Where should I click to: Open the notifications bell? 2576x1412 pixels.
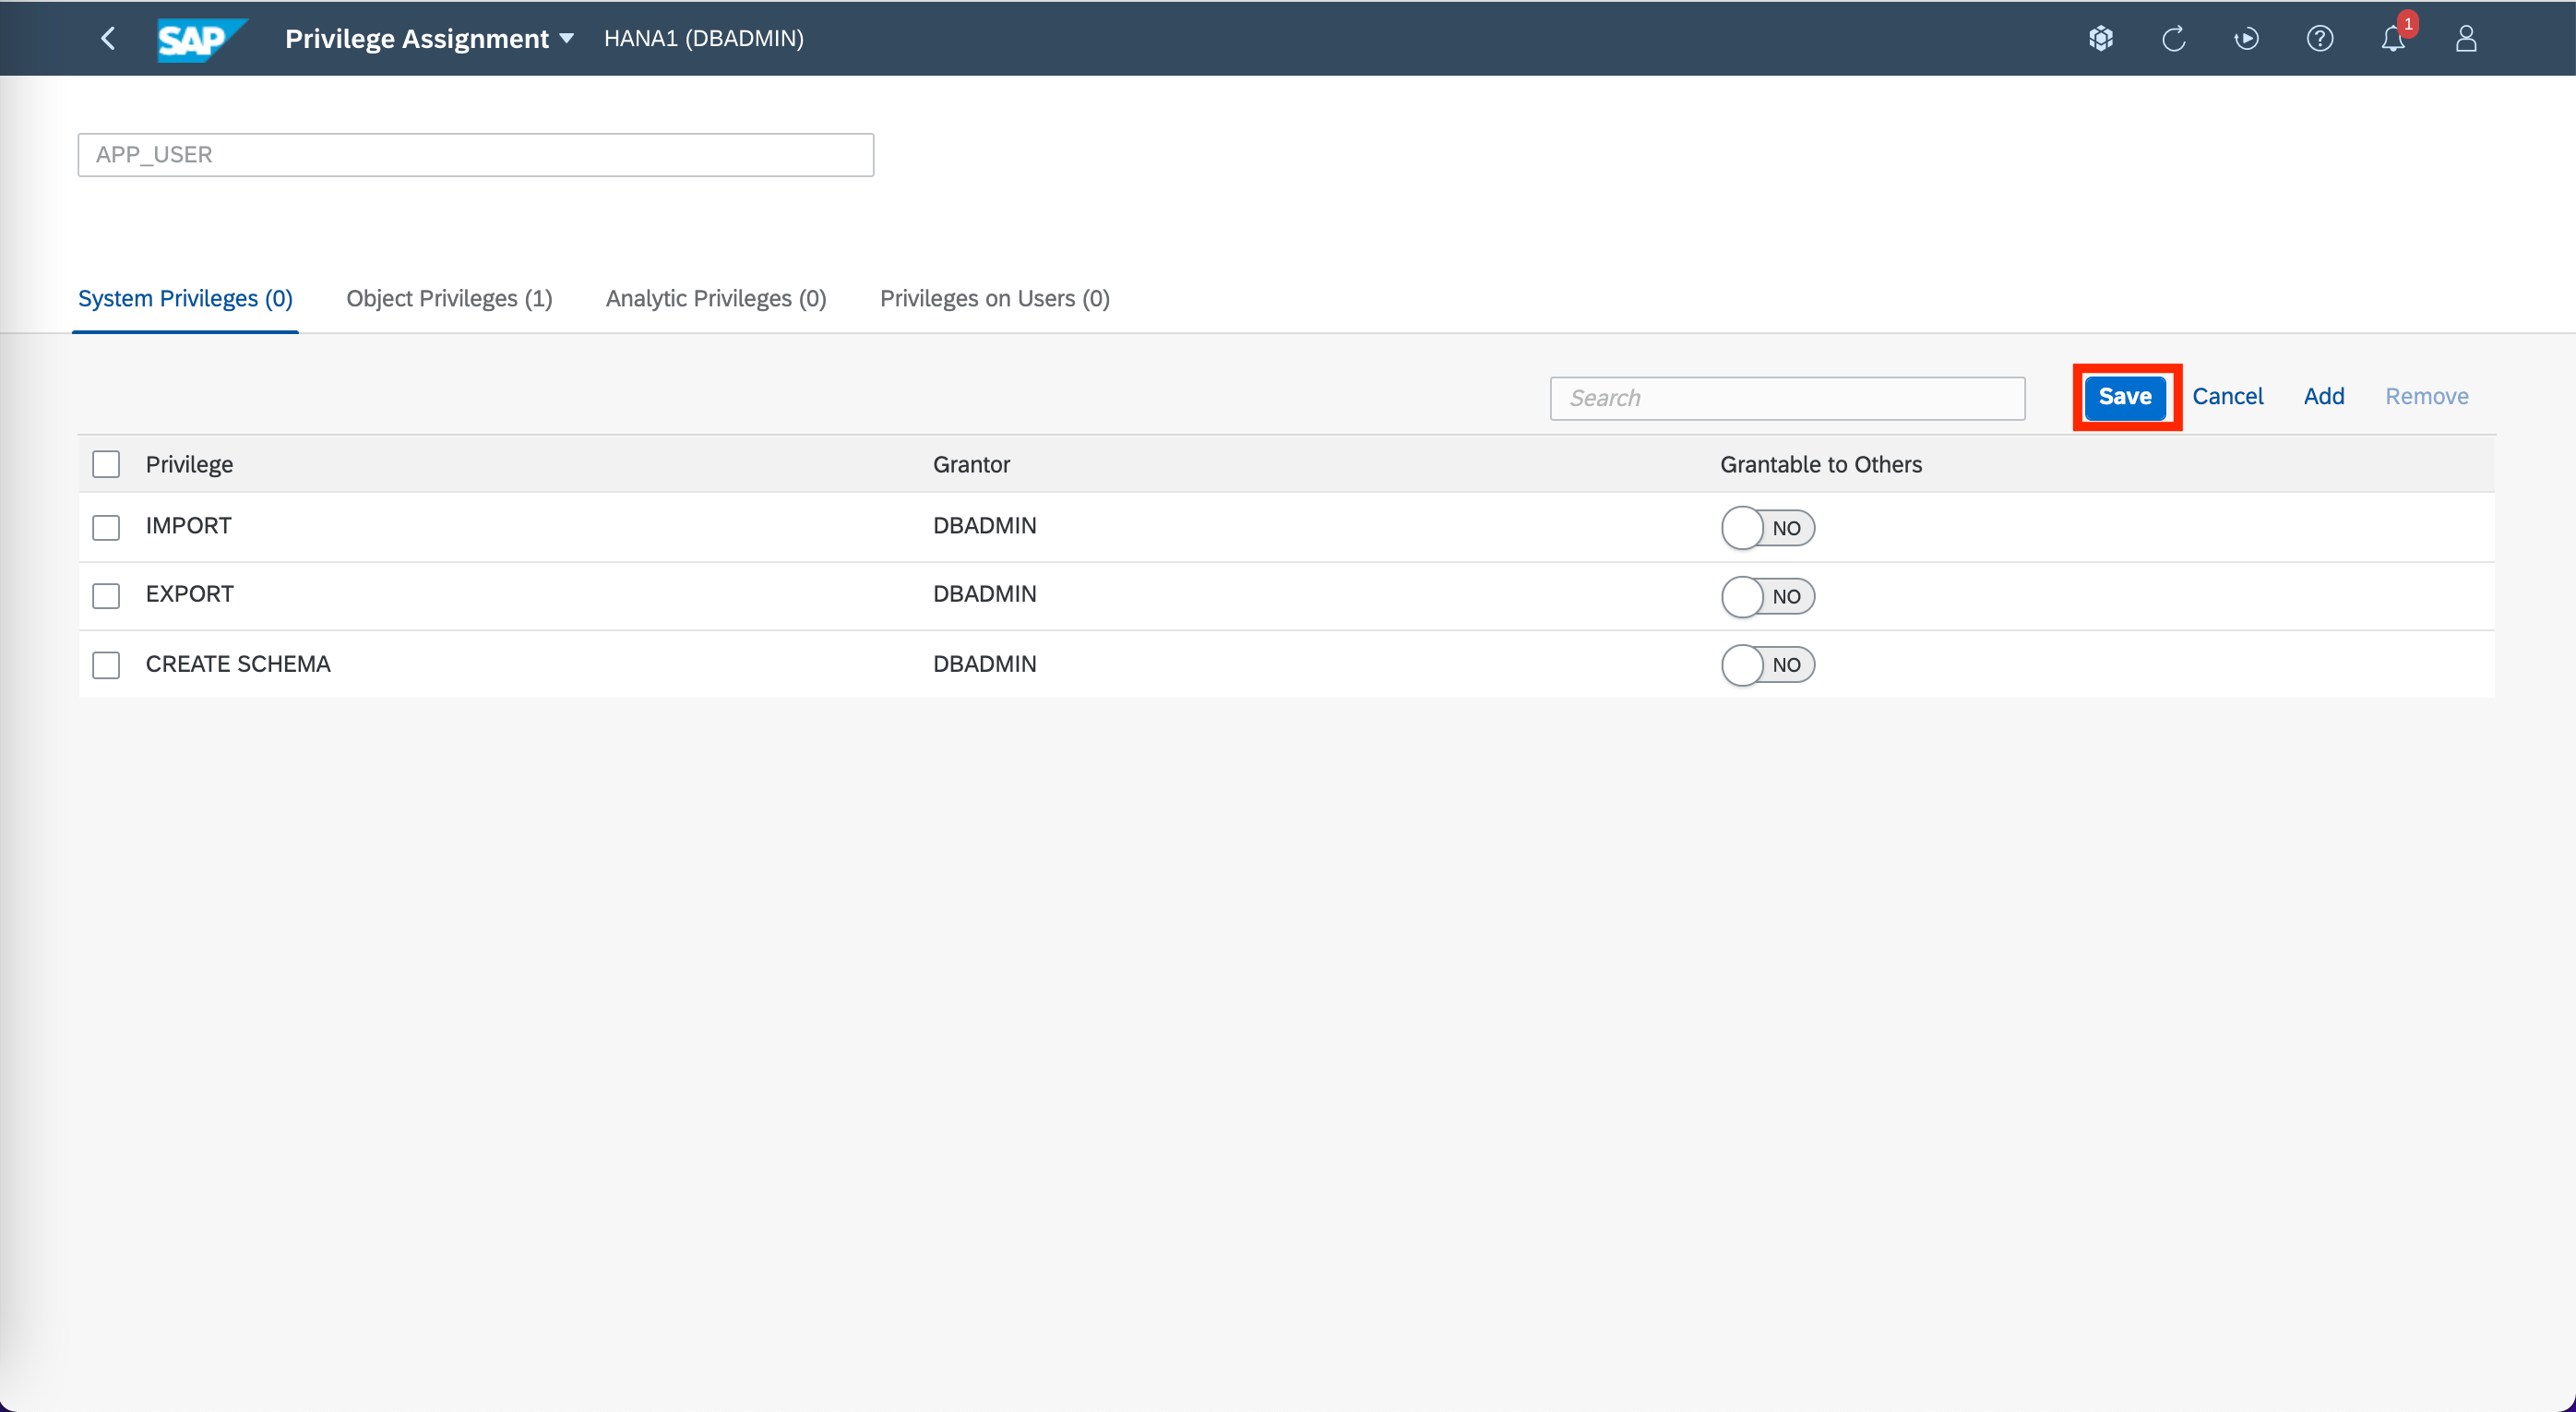tap(2393, 38)
